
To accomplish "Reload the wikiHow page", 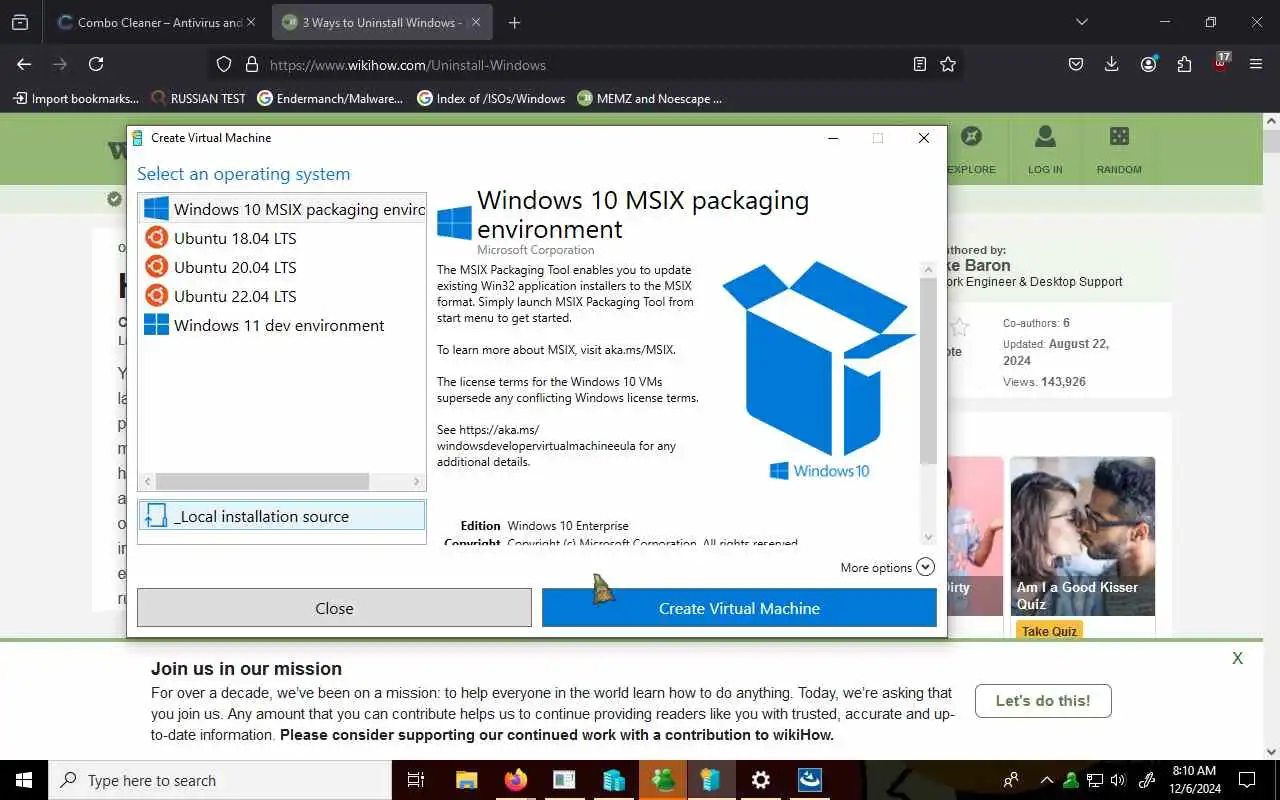I will (x=96, y=64).
